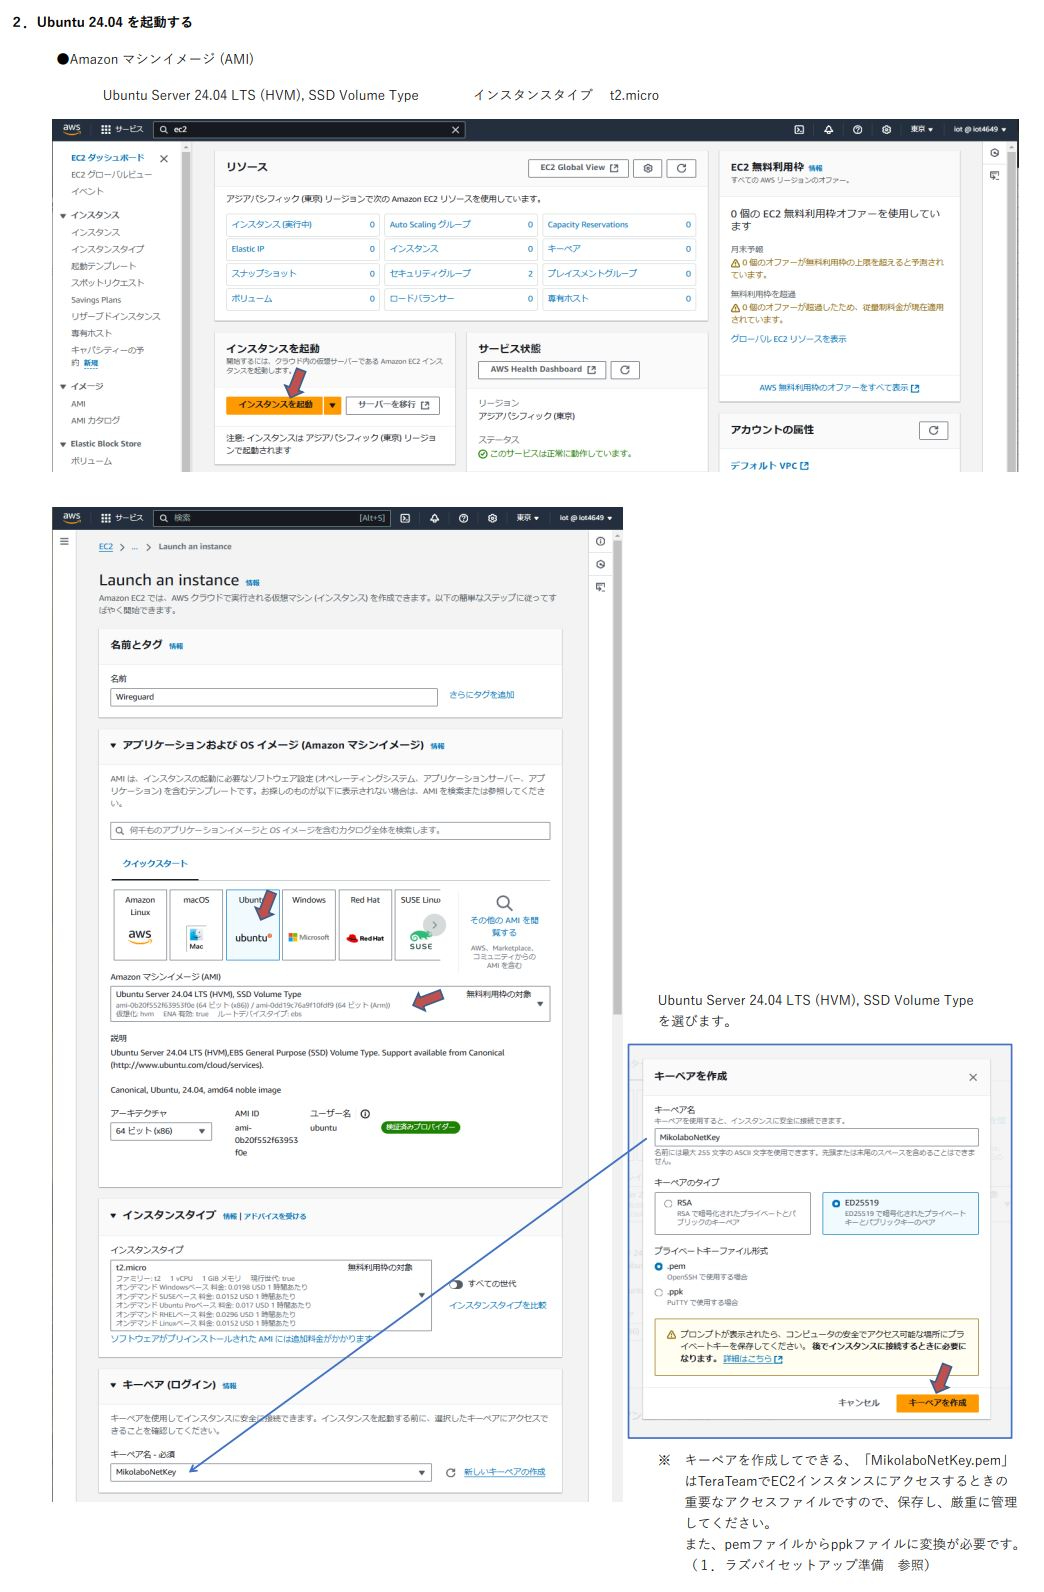The height and width of the screenshot is (1592, 1044).
Task: Click the 名前 field containing Wireguard
Action: 274,697
